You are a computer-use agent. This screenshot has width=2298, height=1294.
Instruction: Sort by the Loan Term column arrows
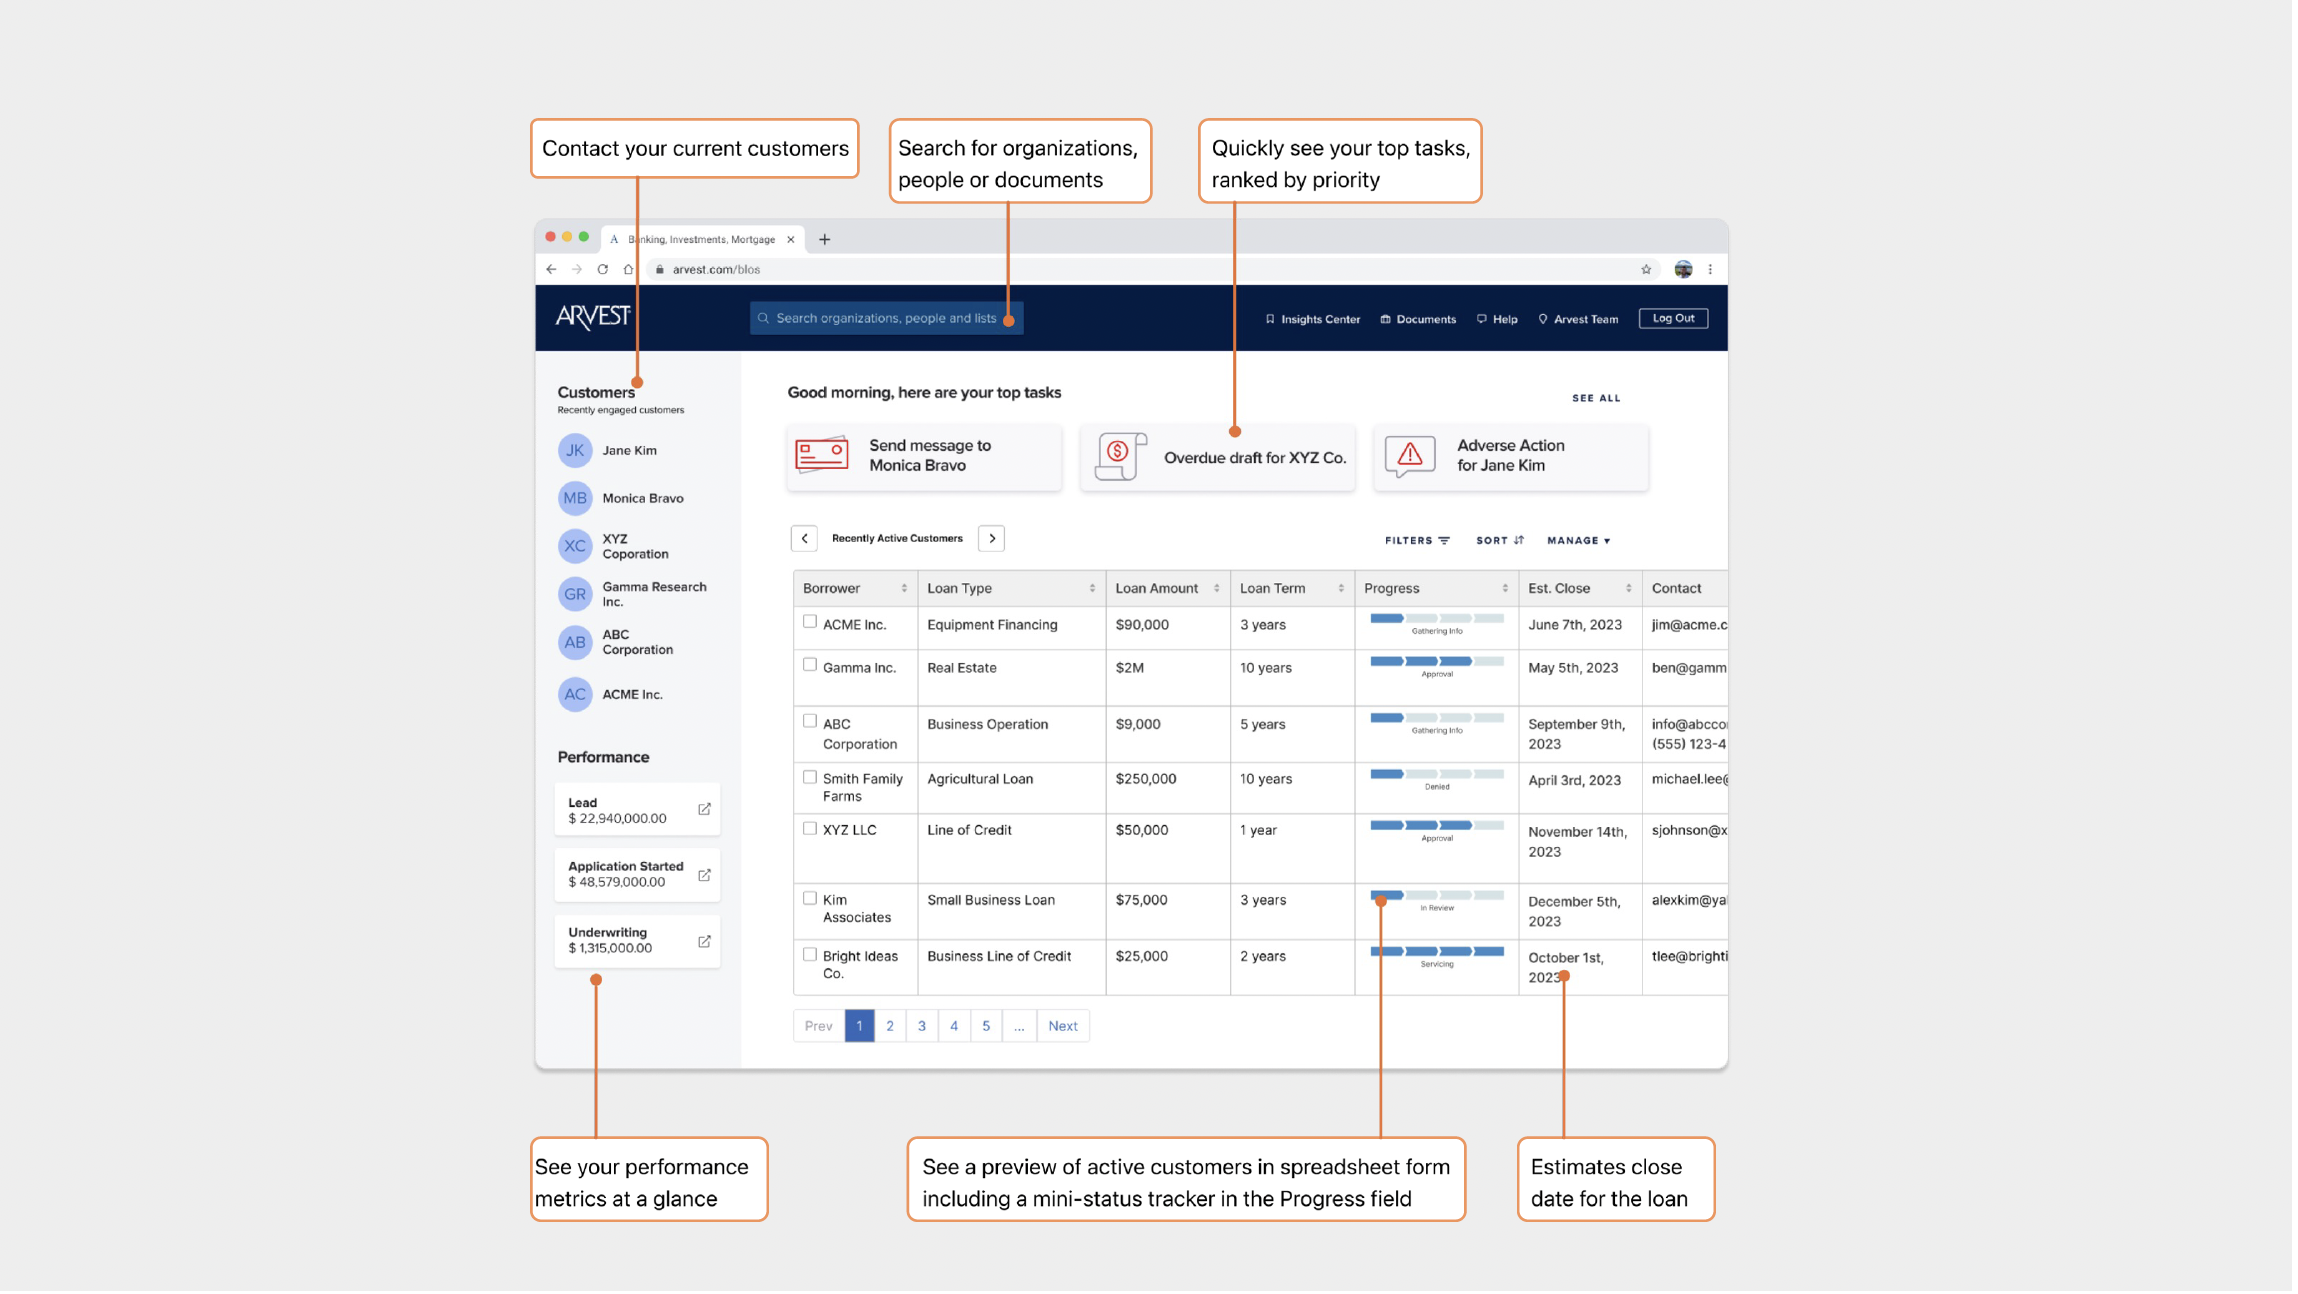tap(1341, 589)
